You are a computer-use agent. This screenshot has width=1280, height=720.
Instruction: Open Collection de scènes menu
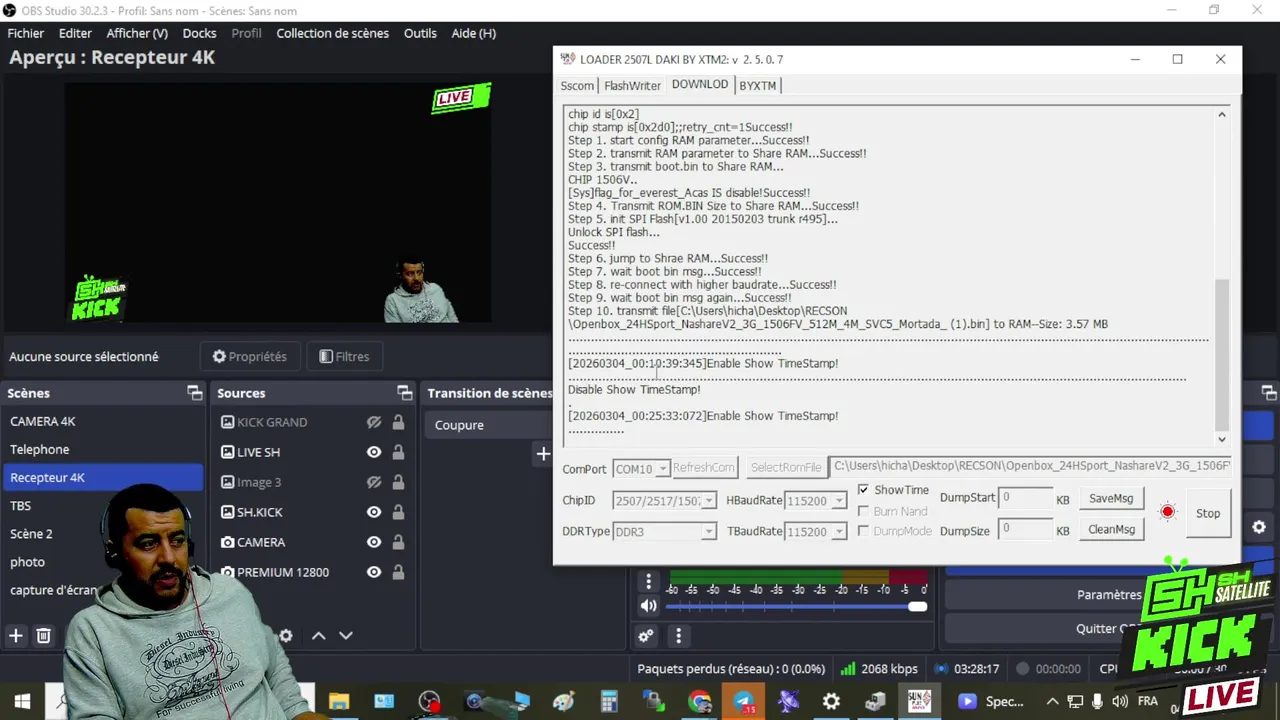332,33
